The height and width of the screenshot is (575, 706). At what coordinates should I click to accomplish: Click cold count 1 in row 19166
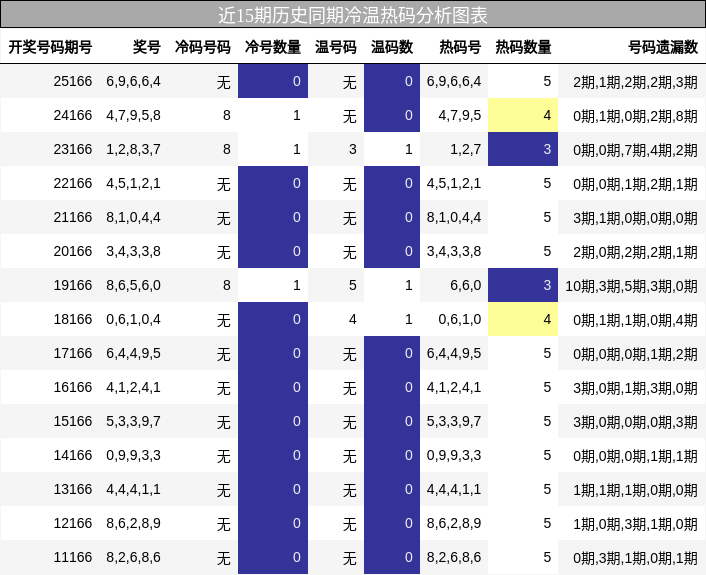[297, 285]
